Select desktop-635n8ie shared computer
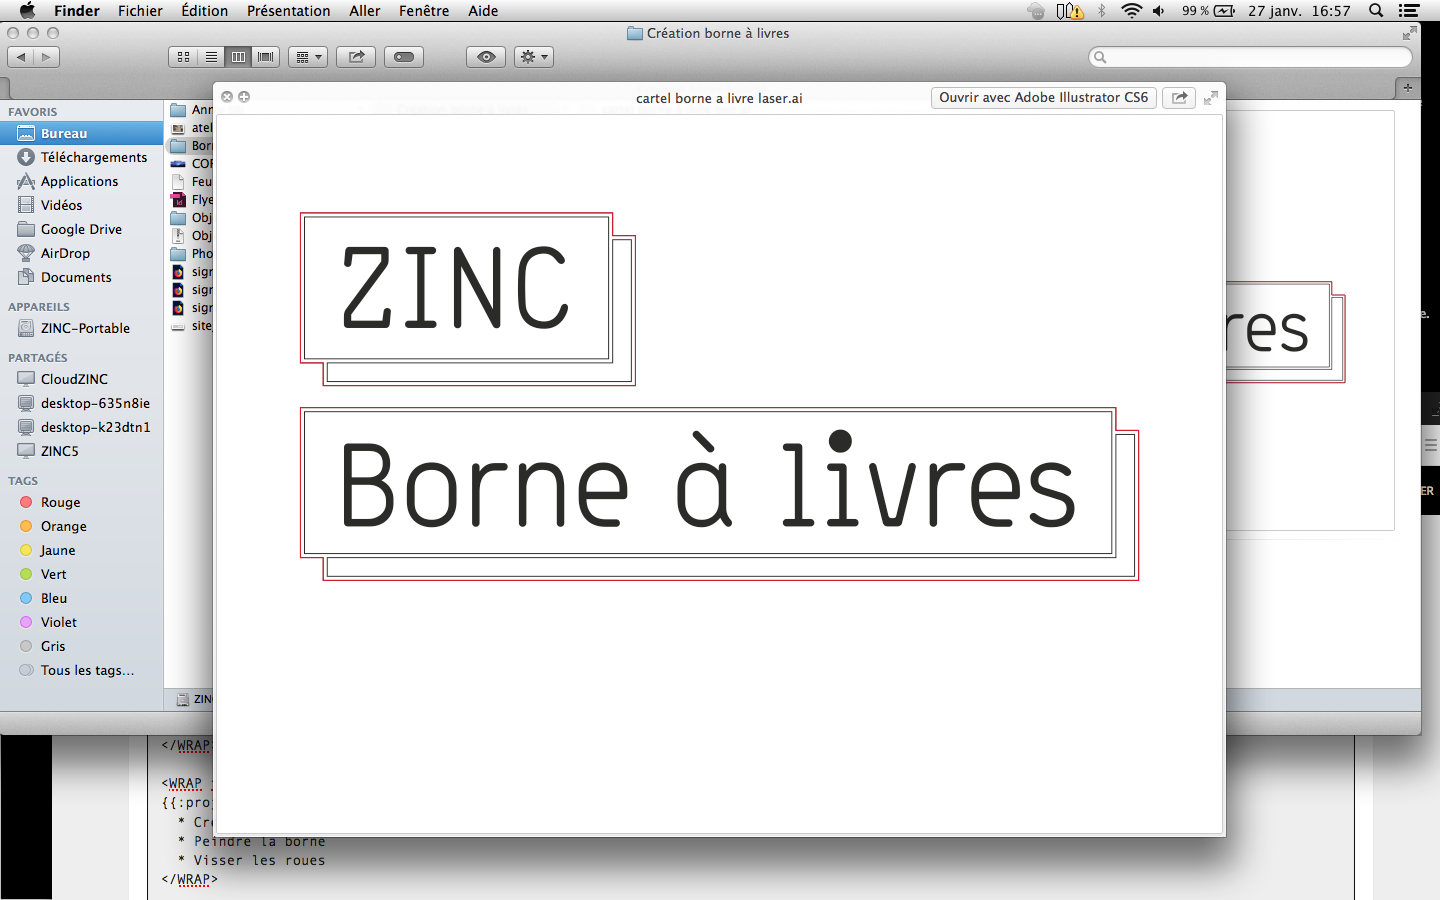The image size is (1440, 900). point(81,403)
